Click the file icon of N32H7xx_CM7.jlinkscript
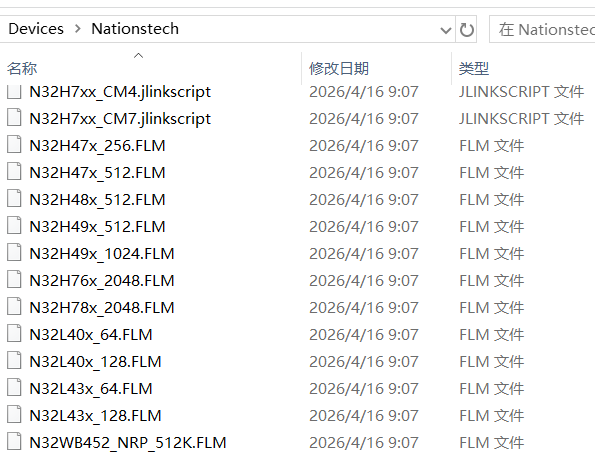 (14, 118)
